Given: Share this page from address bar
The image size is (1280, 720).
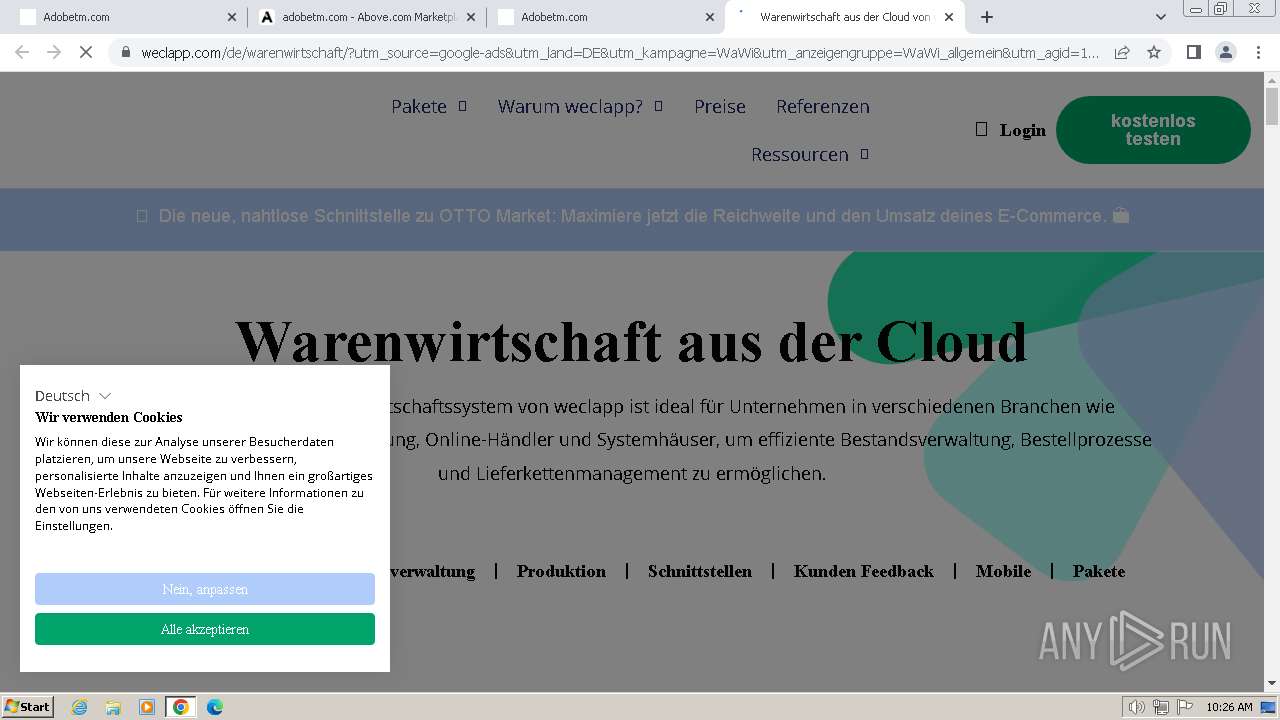Looking at the screenshot, I should click(x=1122, y=52).
